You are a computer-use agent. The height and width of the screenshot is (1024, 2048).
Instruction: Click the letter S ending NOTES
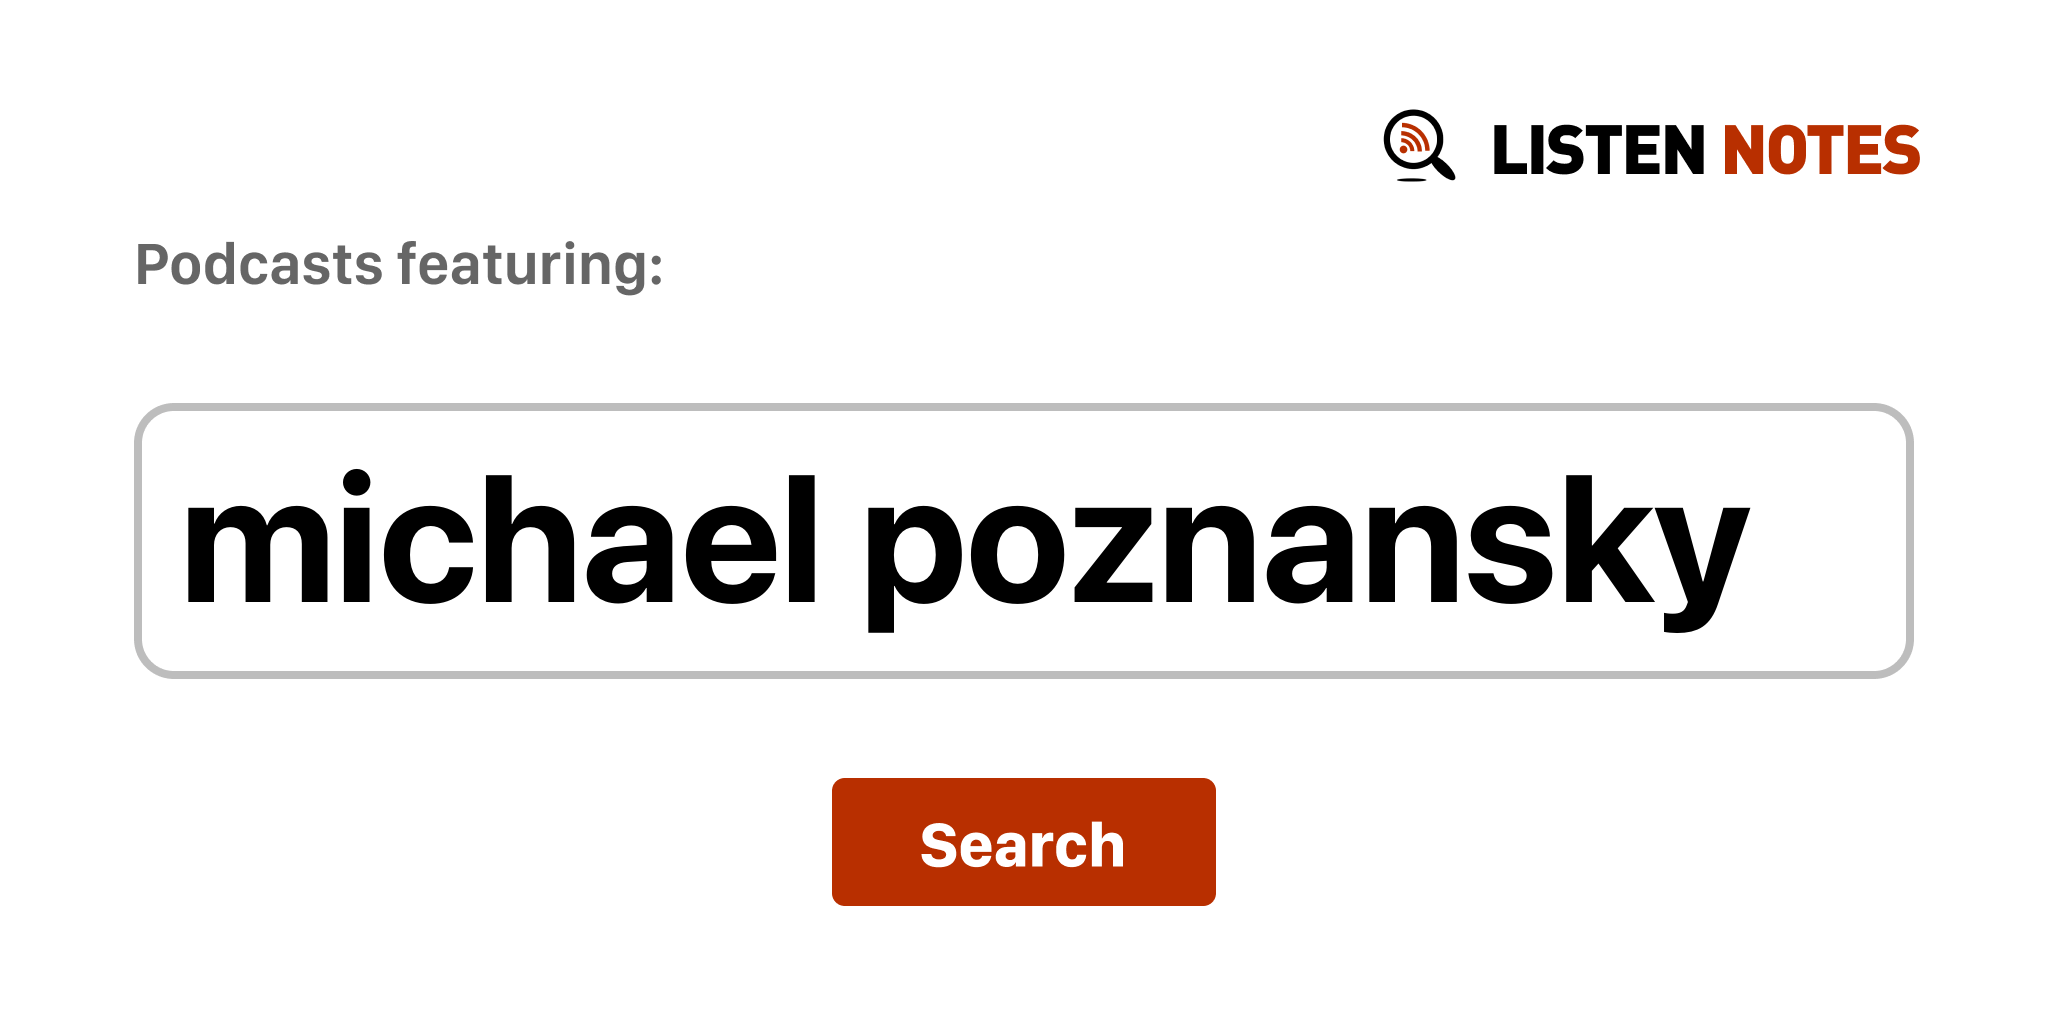pos(1899,151)
